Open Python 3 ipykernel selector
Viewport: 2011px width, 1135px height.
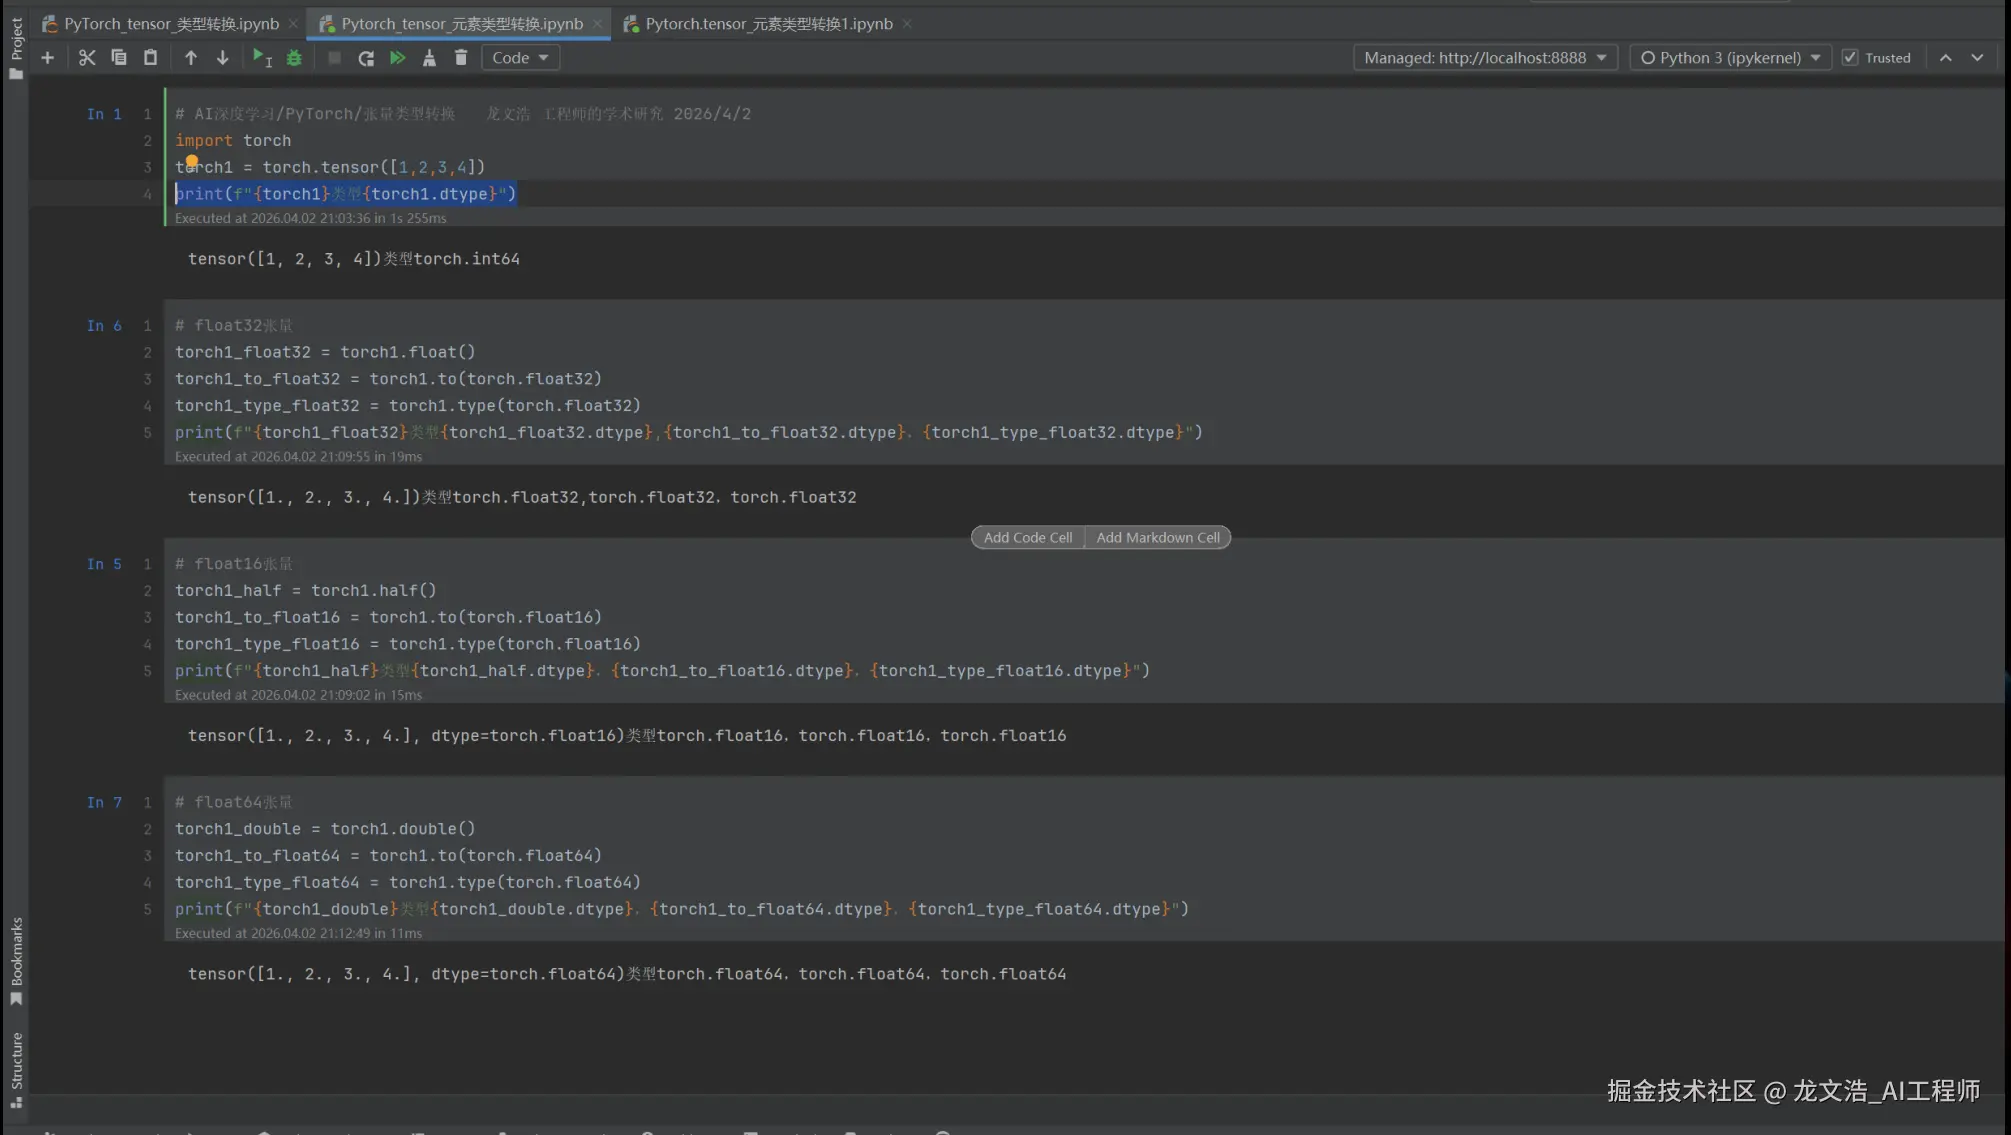pyautogui.click(x=1730, y=58)
